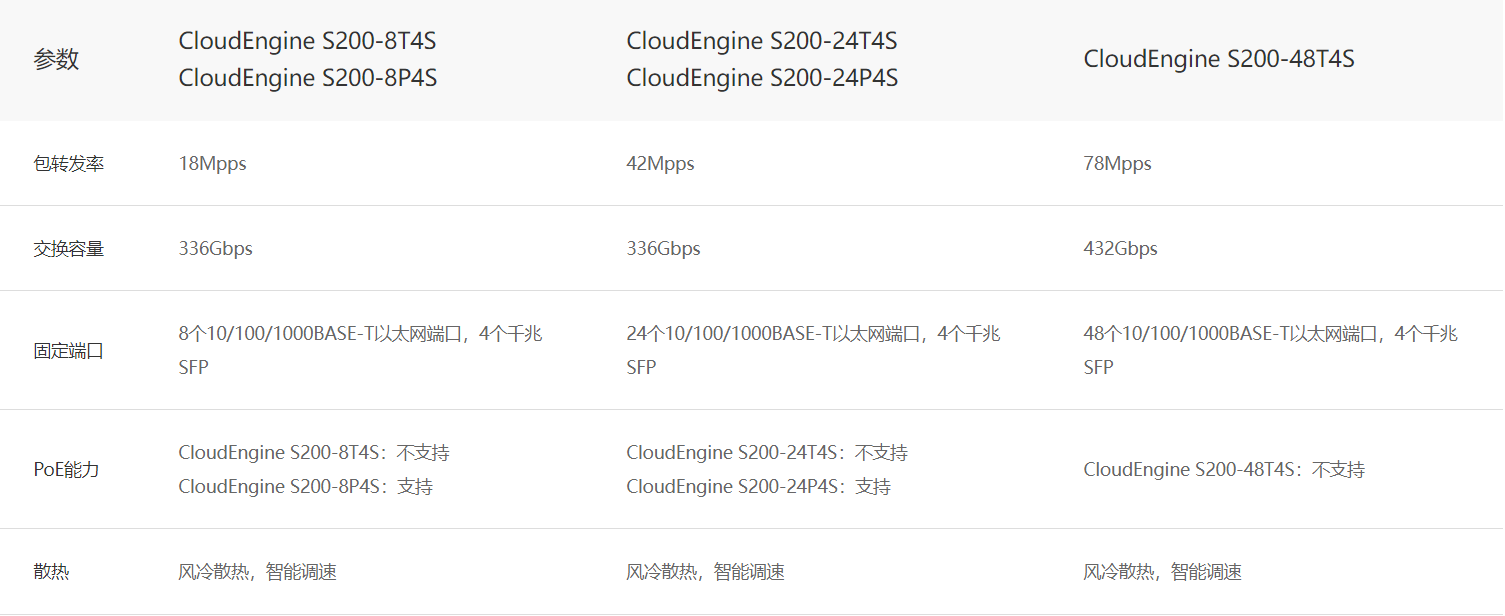The height and width of the screenshot is (616, 1505).
Task: Select CloudEngine S200-24P4S header text
Action: click(762, 78)
